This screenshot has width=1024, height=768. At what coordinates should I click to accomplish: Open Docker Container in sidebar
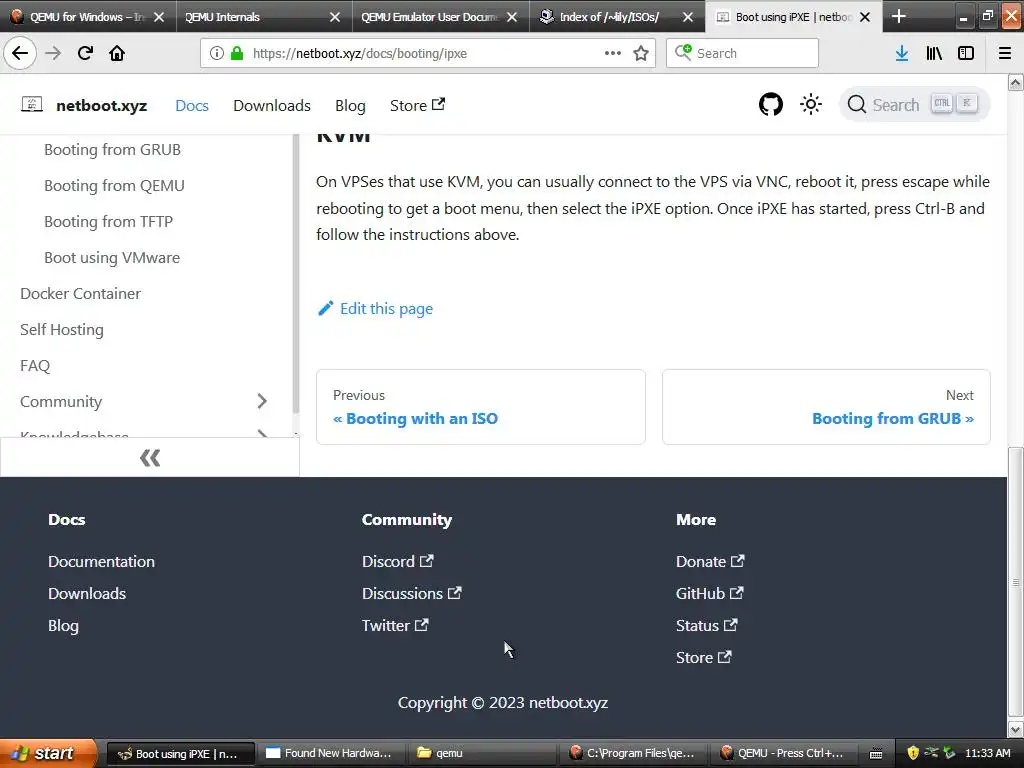point(80,293)
